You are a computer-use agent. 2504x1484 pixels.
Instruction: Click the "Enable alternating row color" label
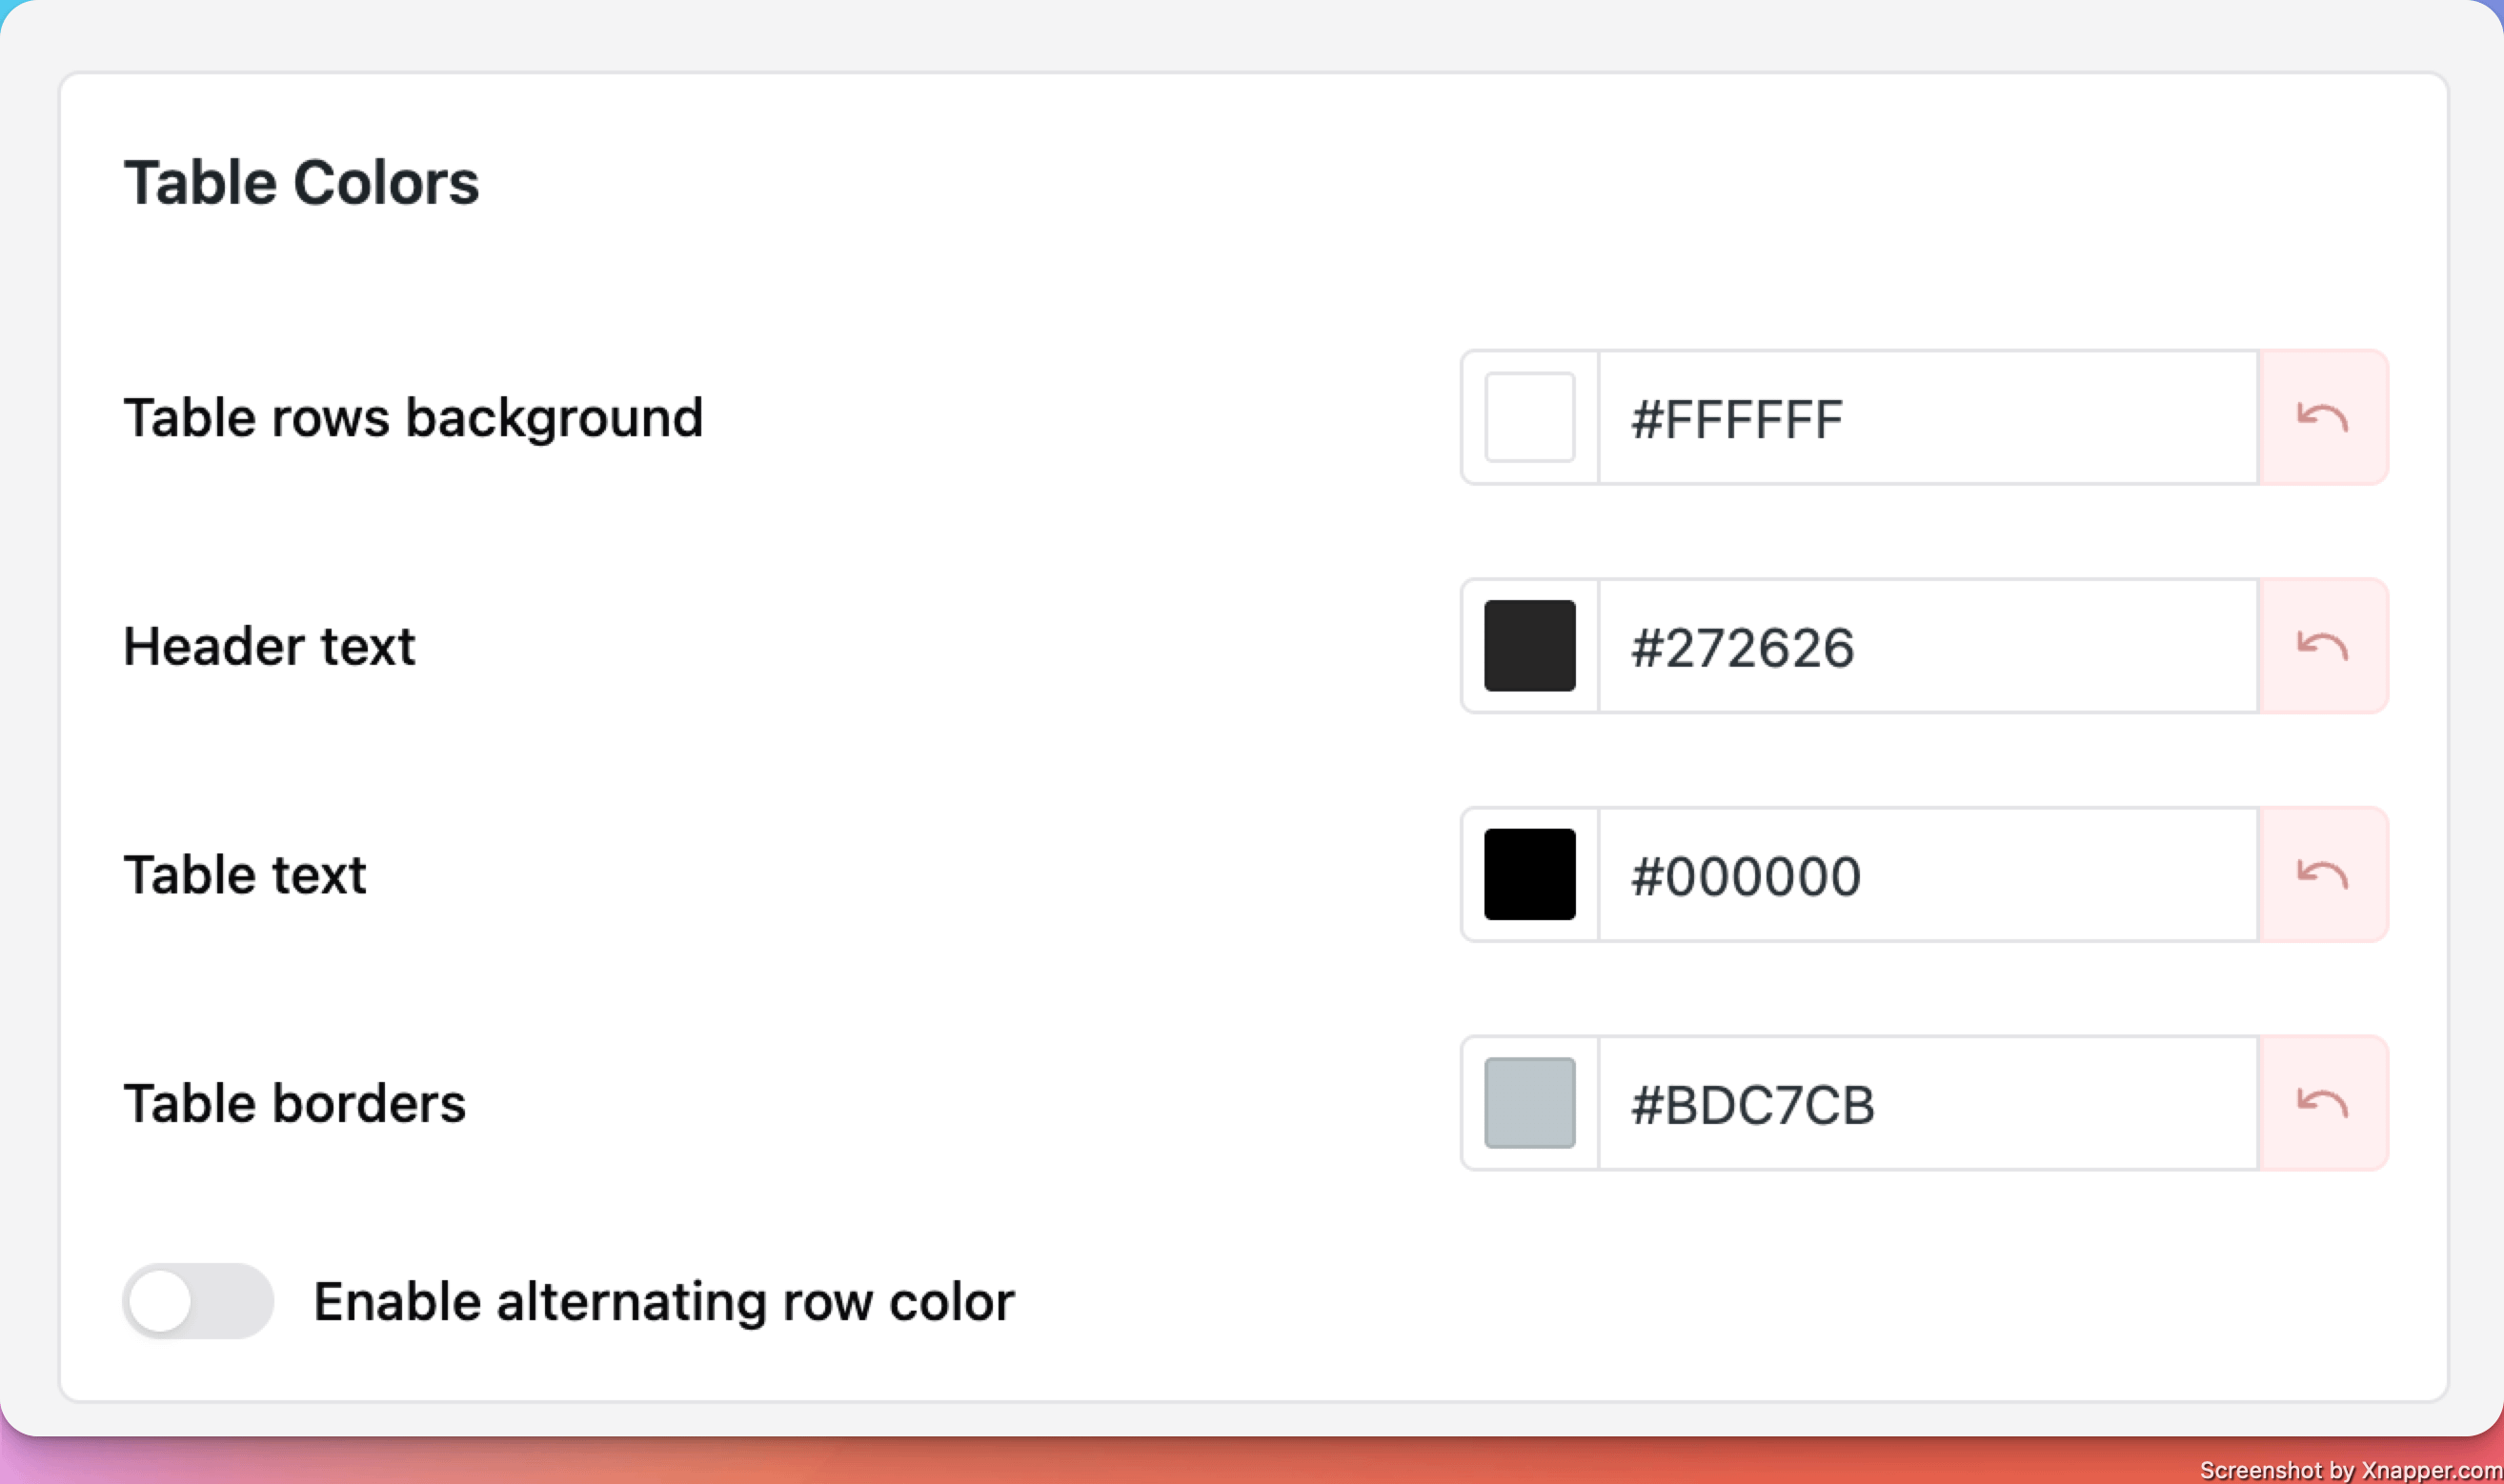(663, 1302)
